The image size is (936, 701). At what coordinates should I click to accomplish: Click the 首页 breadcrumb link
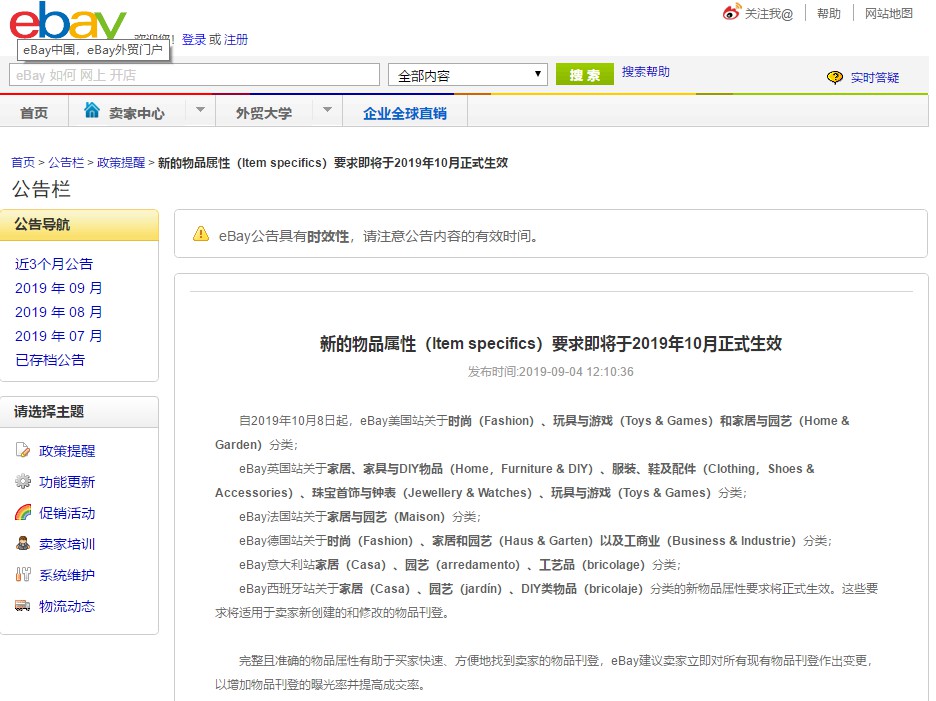coord(23,162)
